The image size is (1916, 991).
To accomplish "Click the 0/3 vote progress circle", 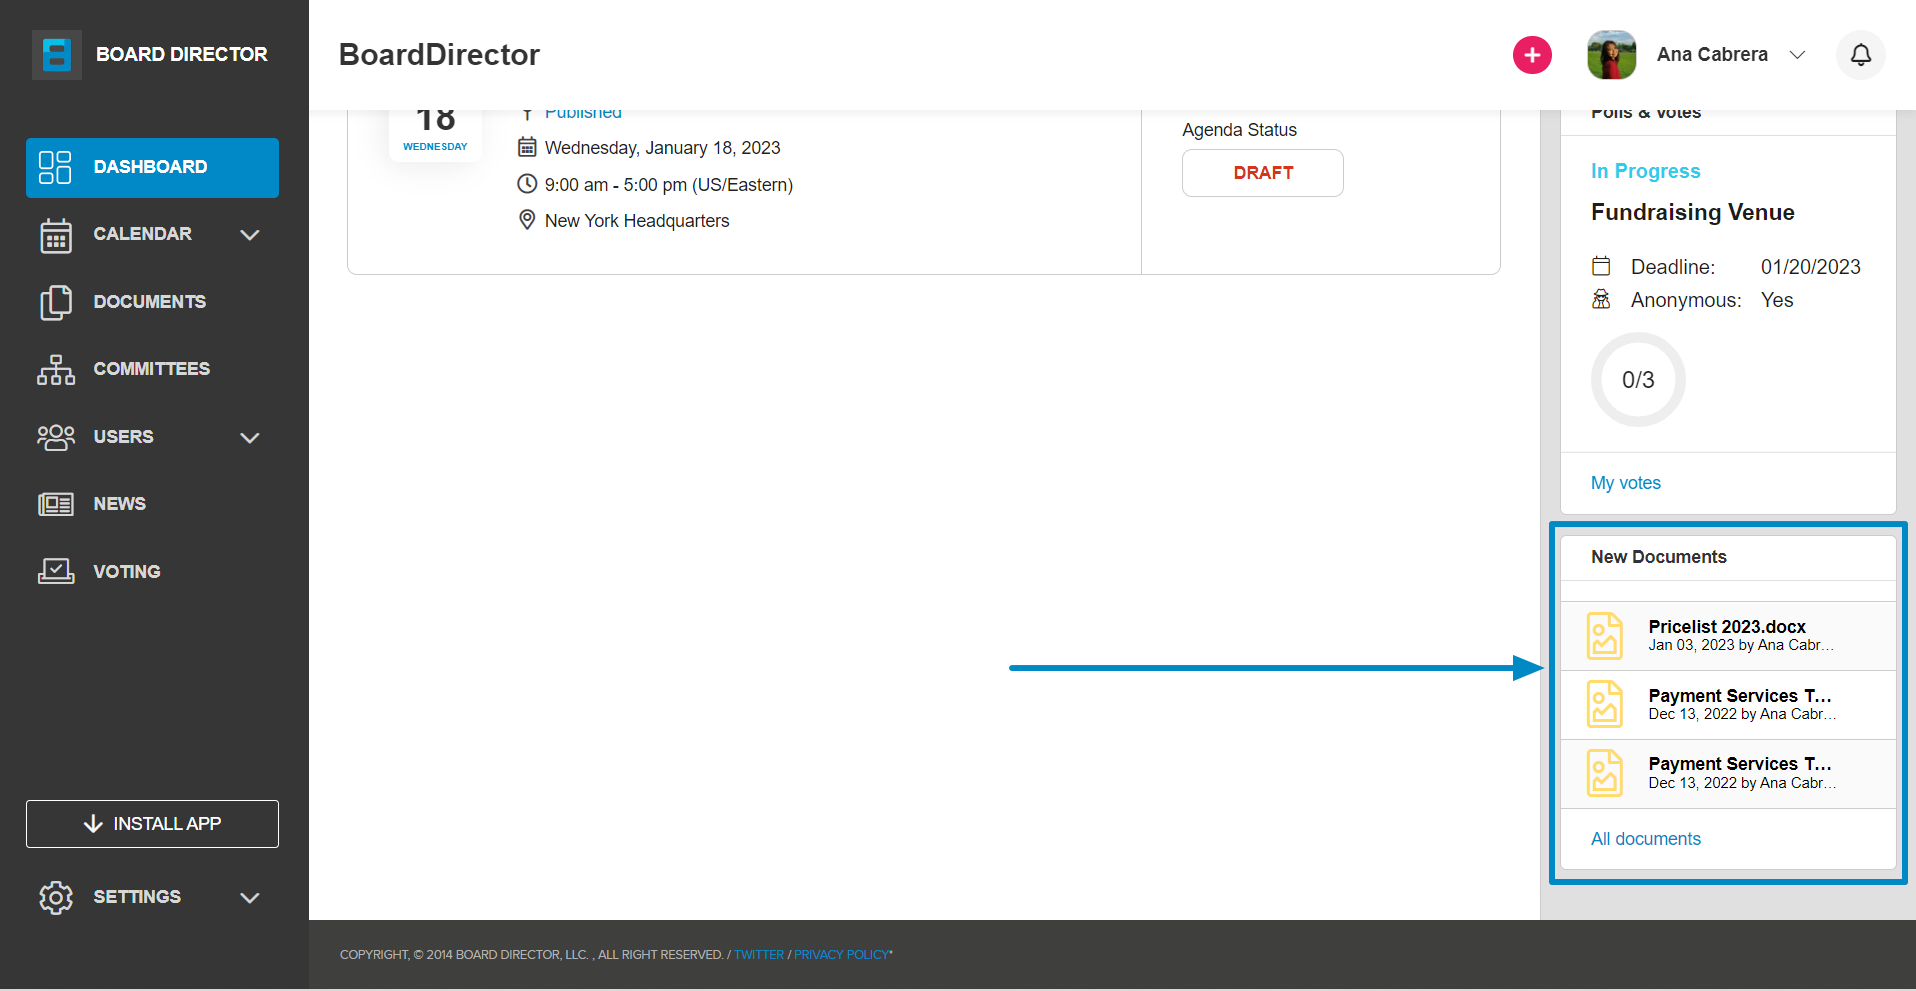I will click(1638, 380).
